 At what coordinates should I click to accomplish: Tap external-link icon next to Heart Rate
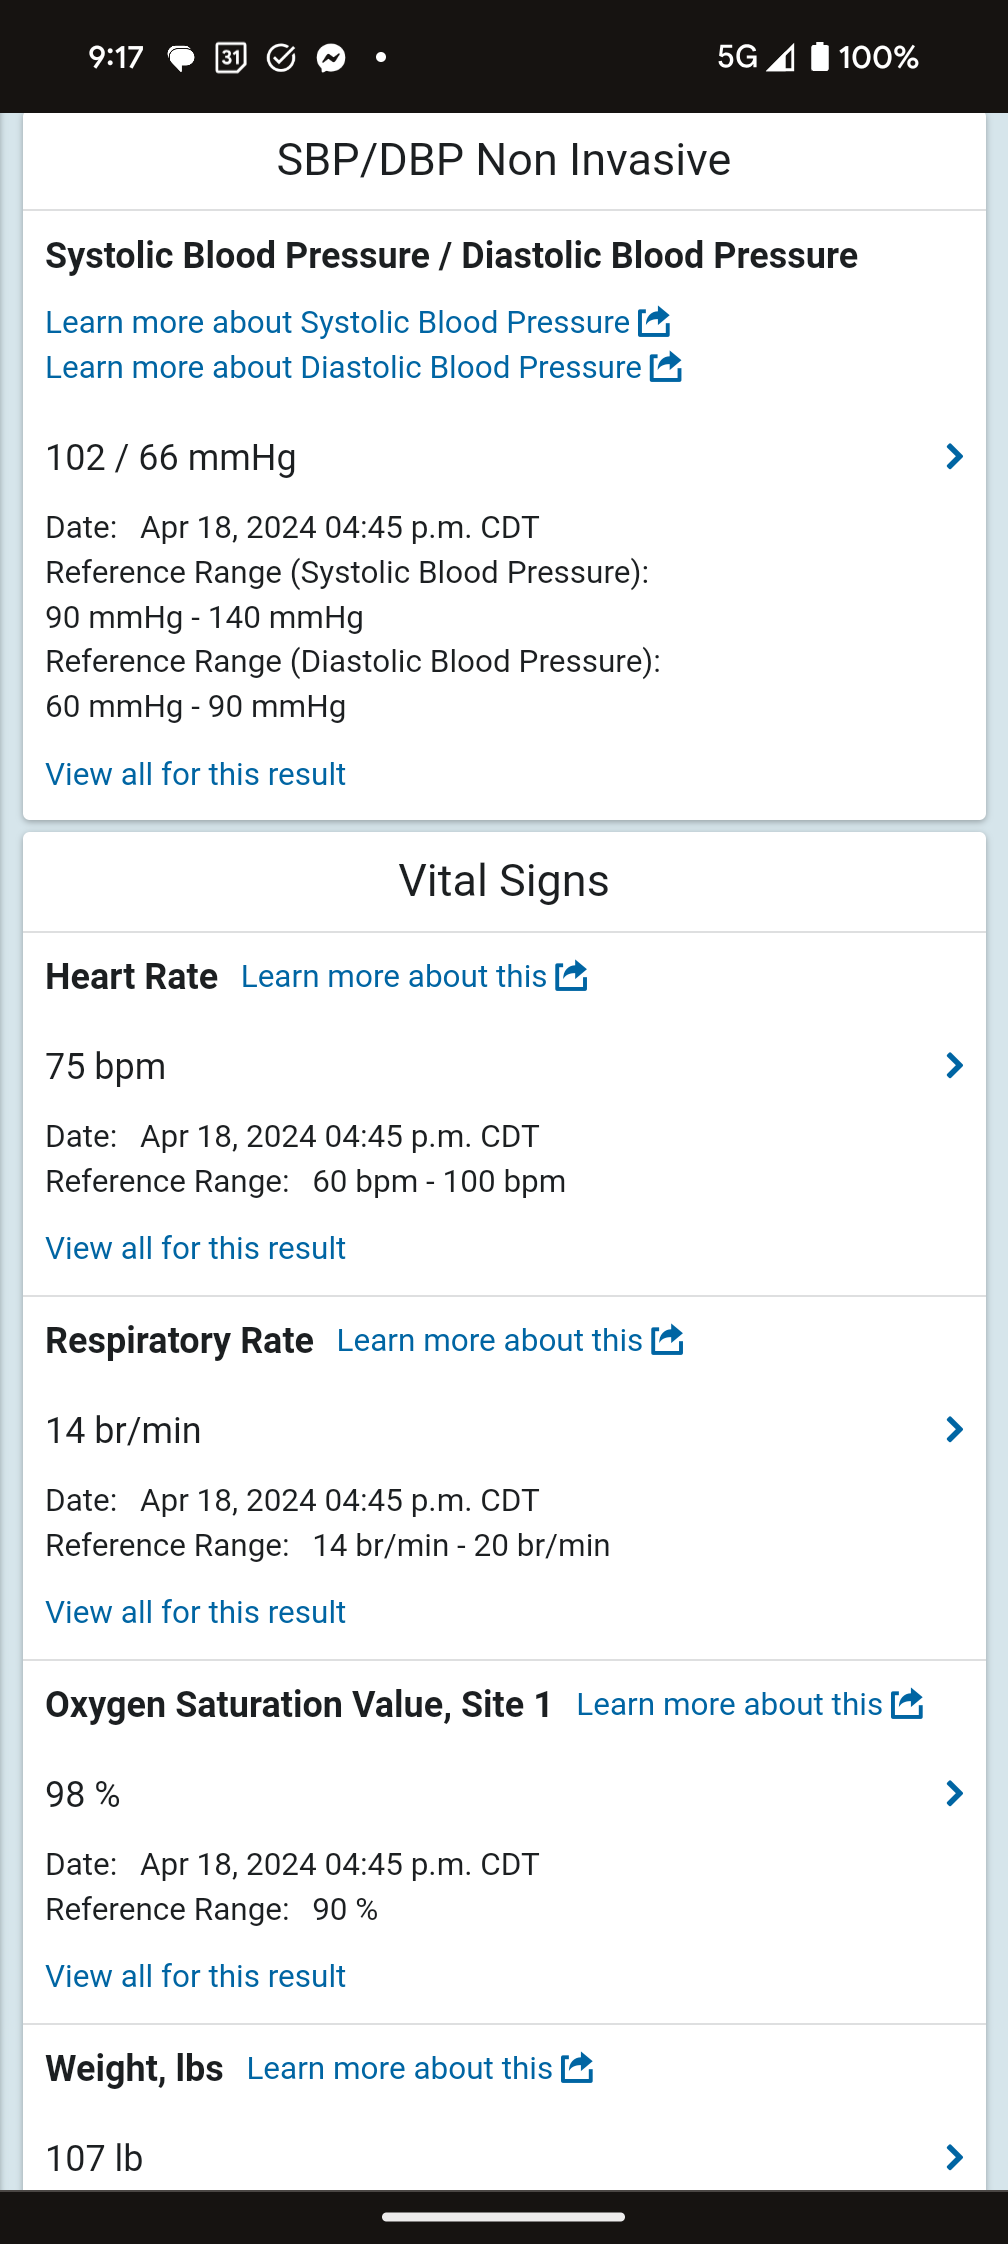pyautogui.click(x=571, y=976)
